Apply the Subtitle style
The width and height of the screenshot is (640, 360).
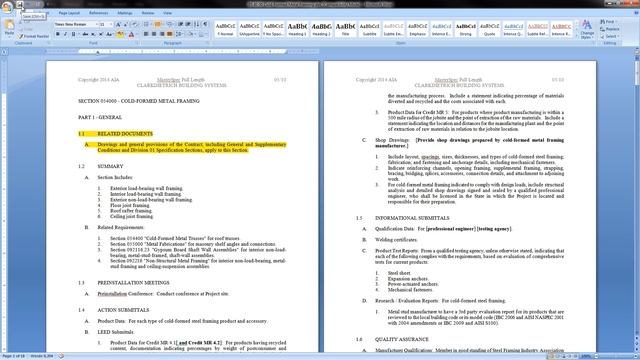pos(369,29)
